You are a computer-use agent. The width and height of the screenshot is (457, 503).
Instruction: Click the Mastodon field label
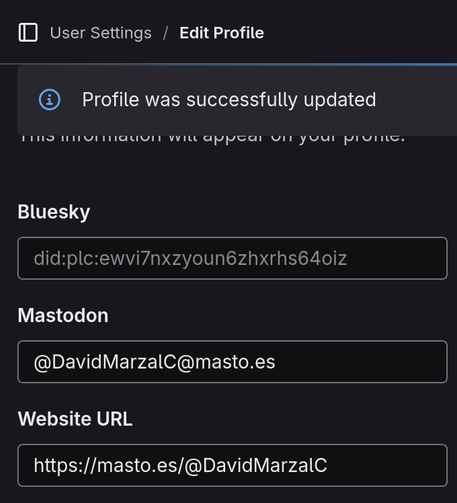(63, 315)
